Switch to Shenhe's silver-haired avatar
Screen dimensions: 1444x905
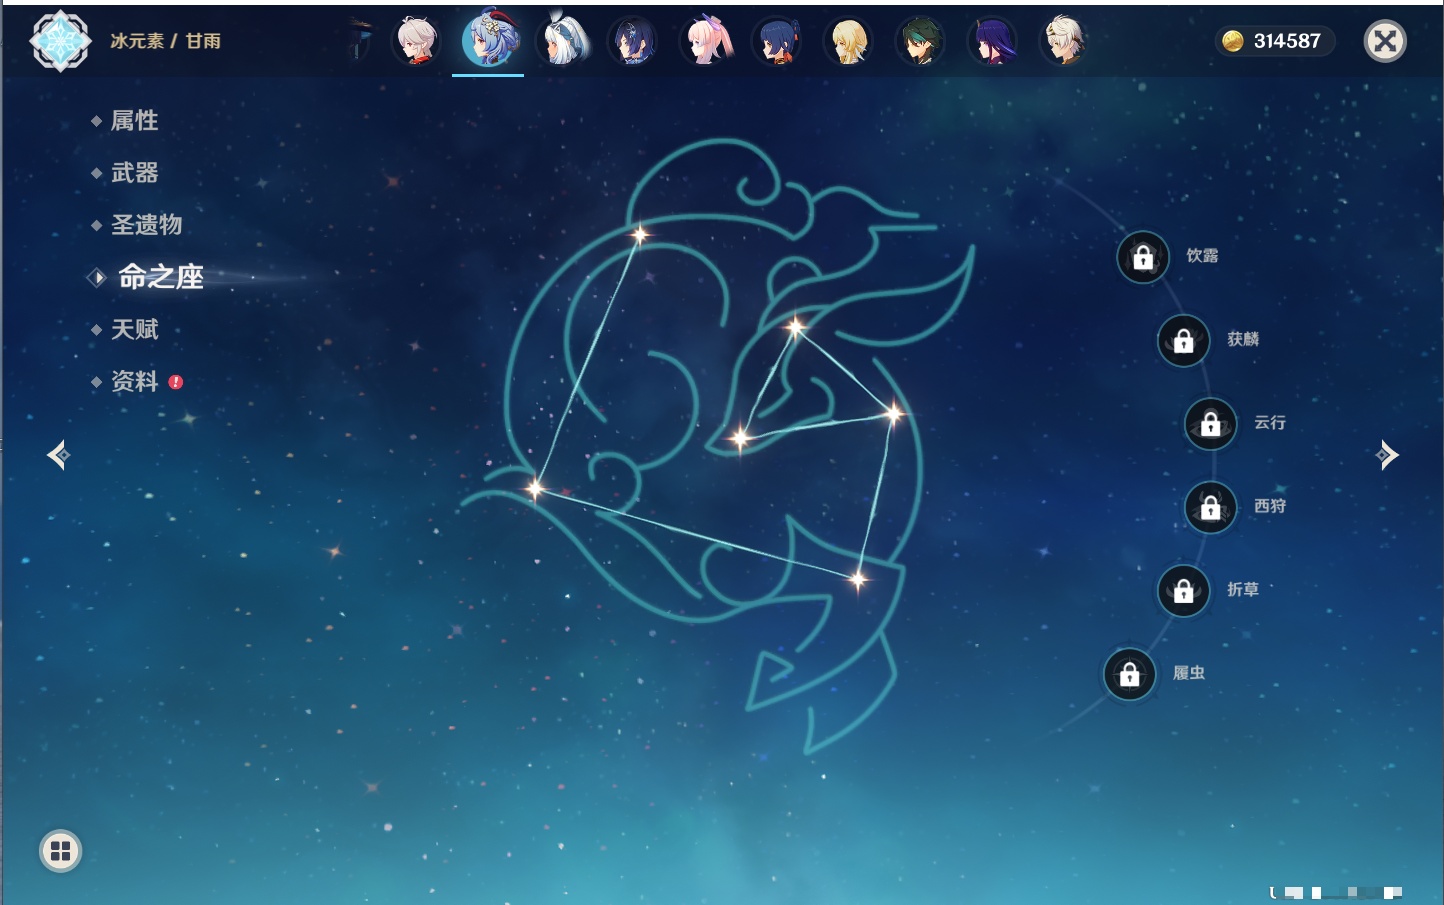563,41
